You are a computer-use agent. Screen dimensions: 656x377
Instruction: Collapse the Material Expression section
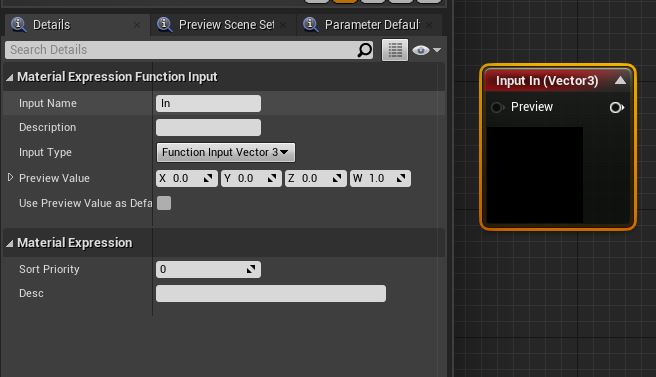(10, 244)
